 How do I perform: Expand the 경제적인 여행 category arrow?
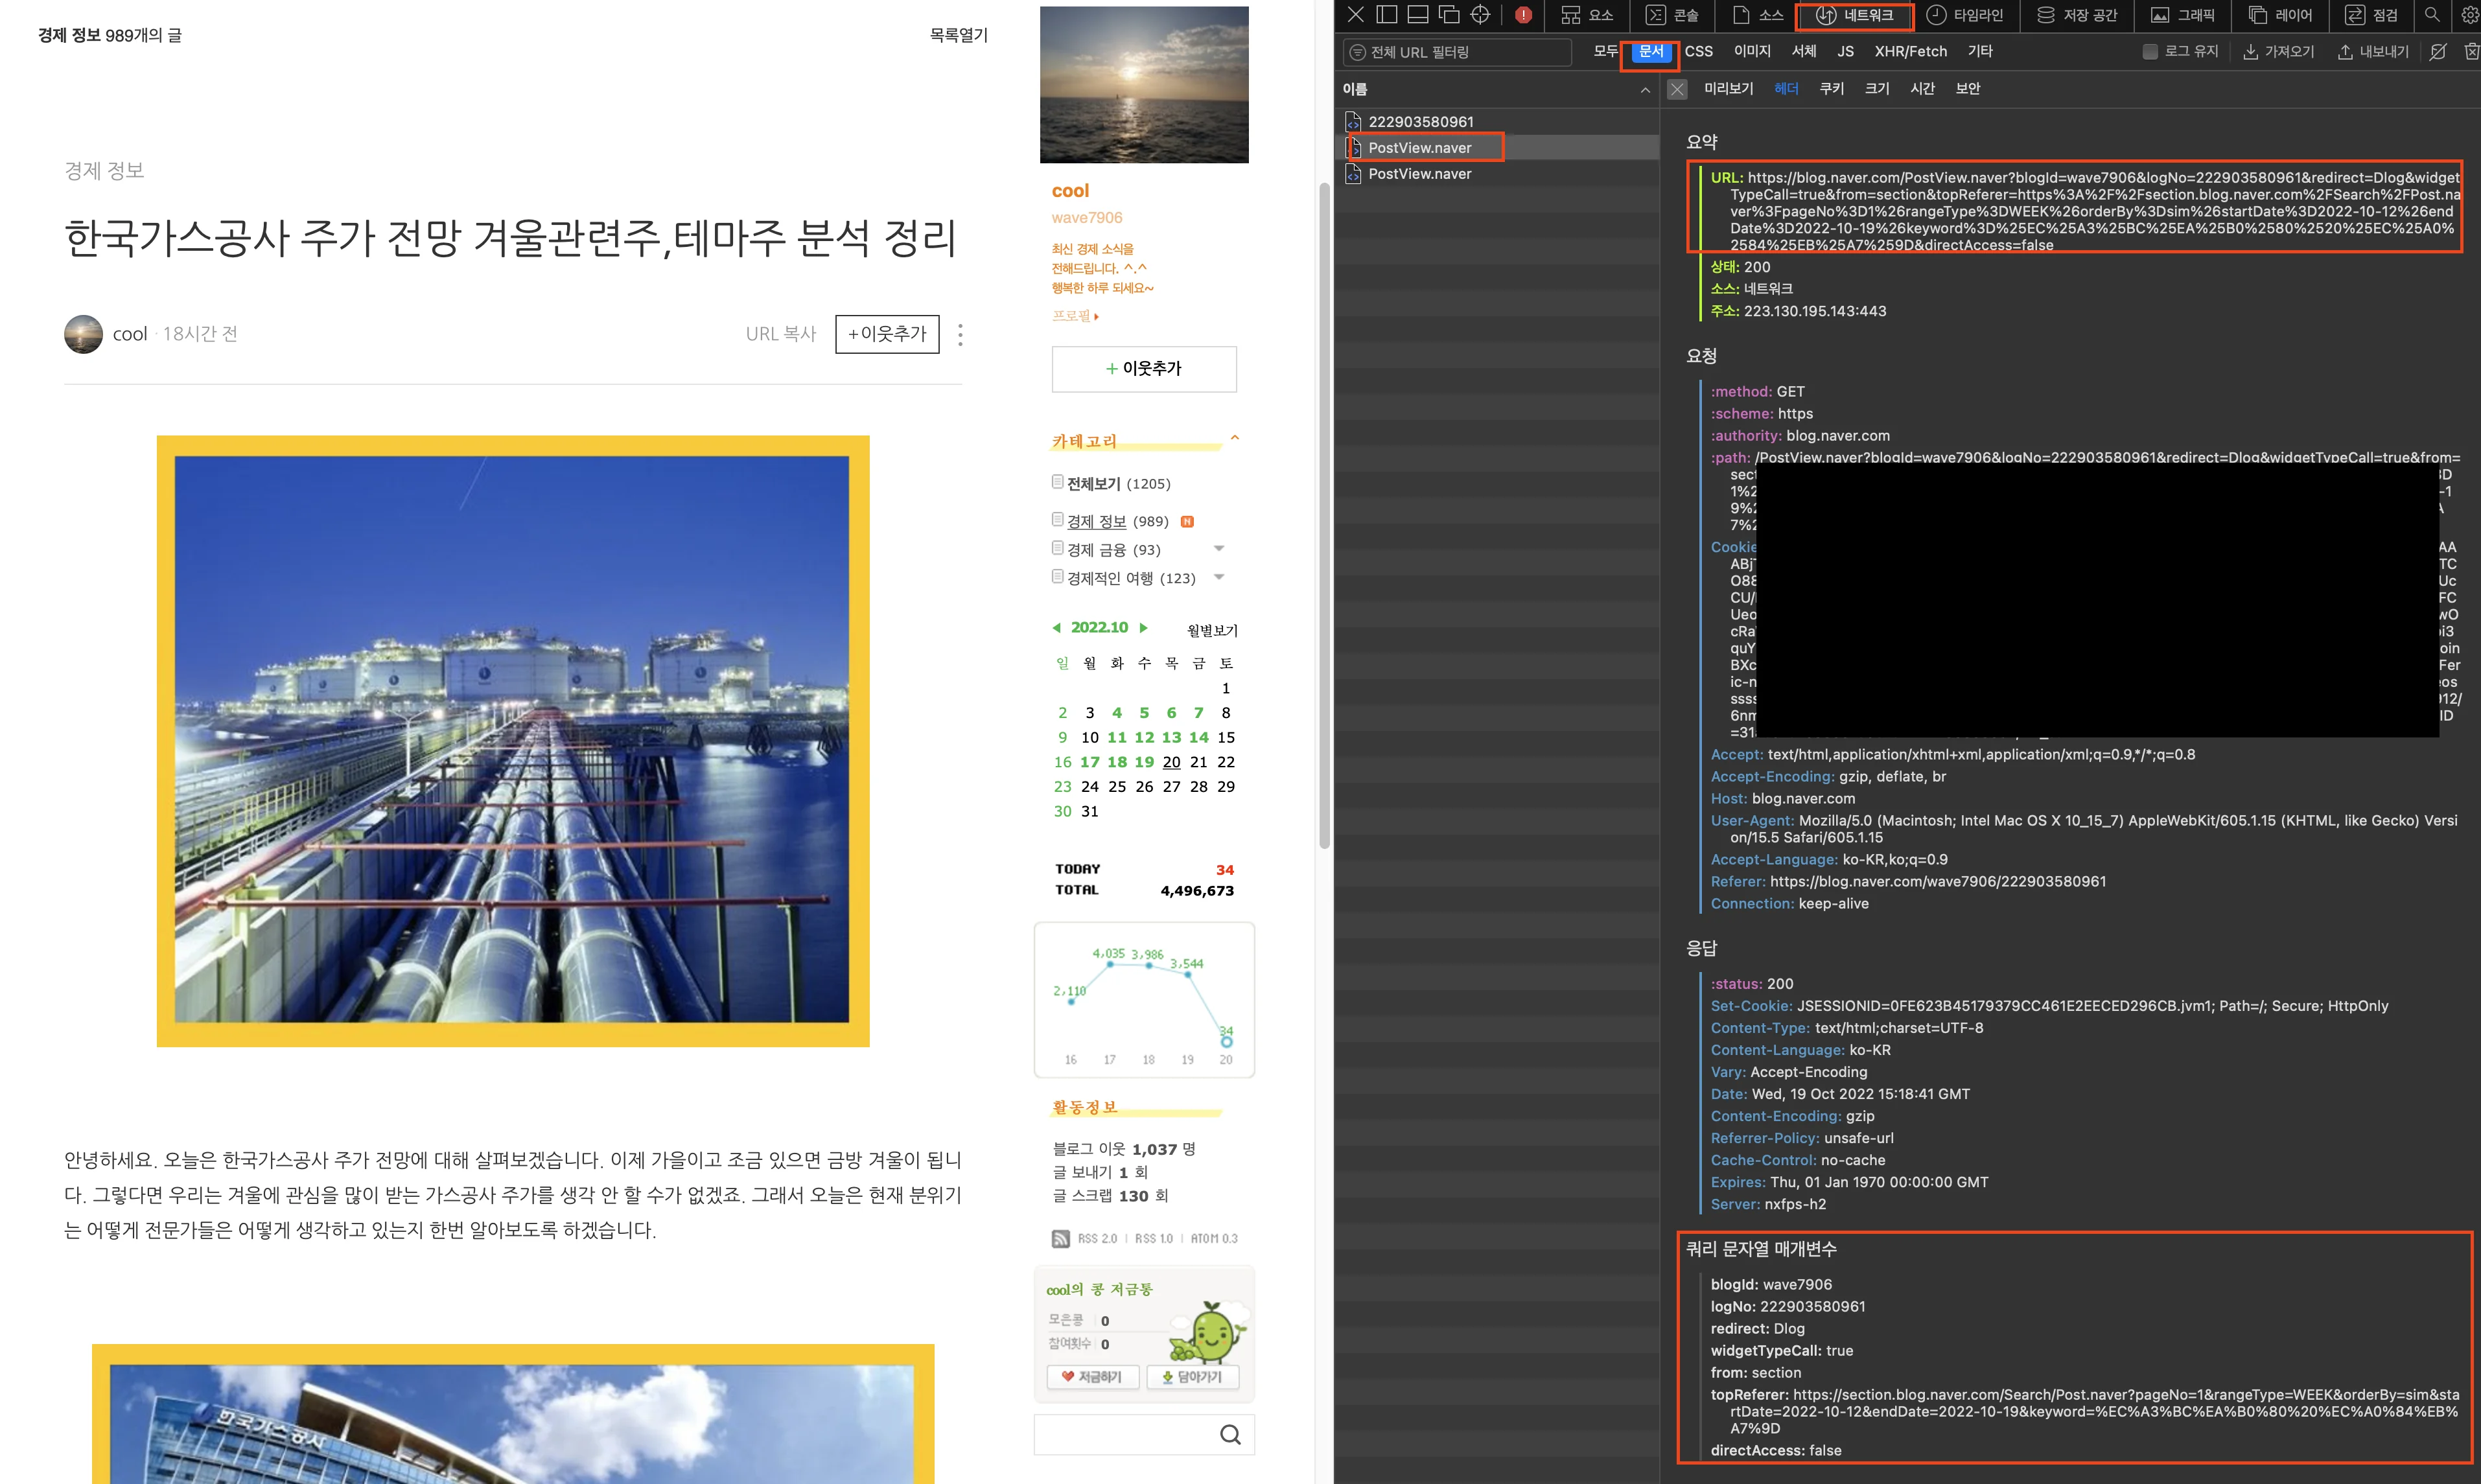[1218, 577]
